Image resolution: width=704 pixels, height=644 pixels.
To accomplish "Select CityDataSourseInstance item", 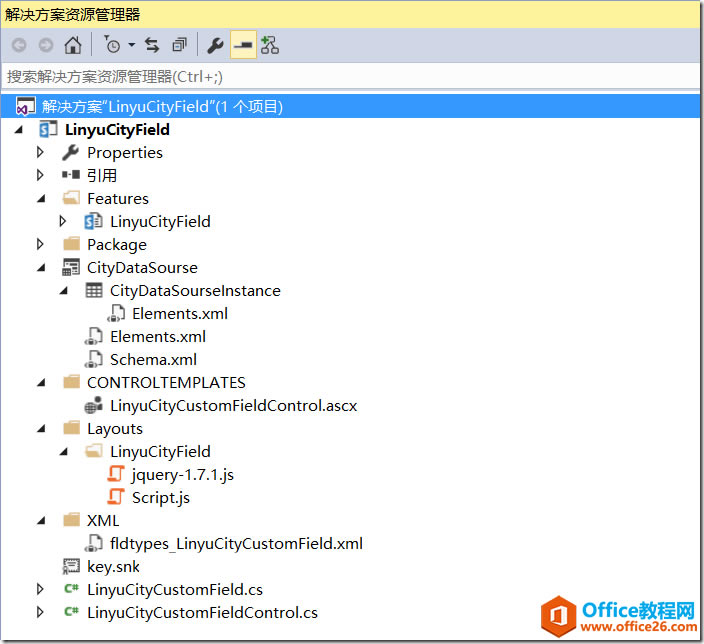I will (195, 291).
